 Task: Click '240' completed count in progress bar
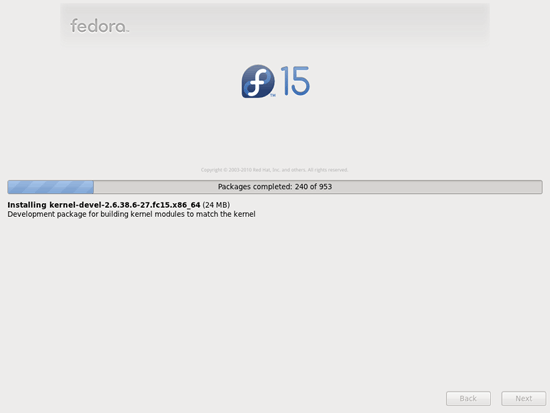pos(301,187)
